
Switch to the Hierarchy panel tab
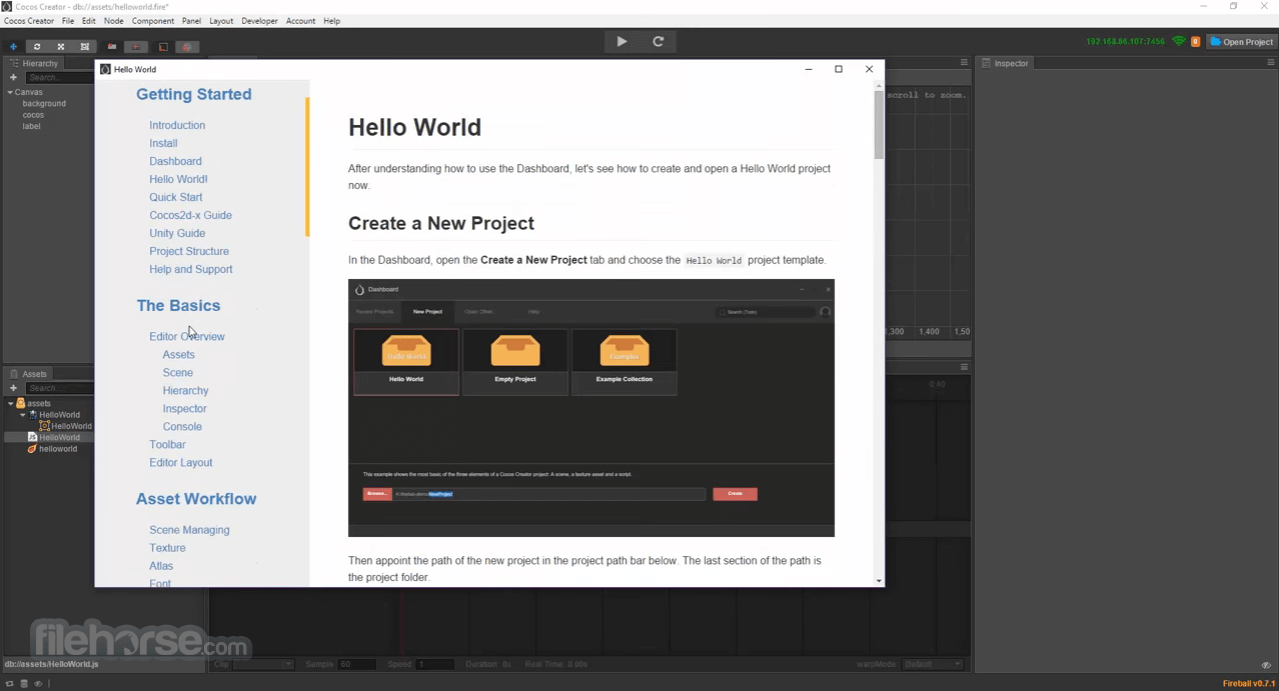(34, 63)
